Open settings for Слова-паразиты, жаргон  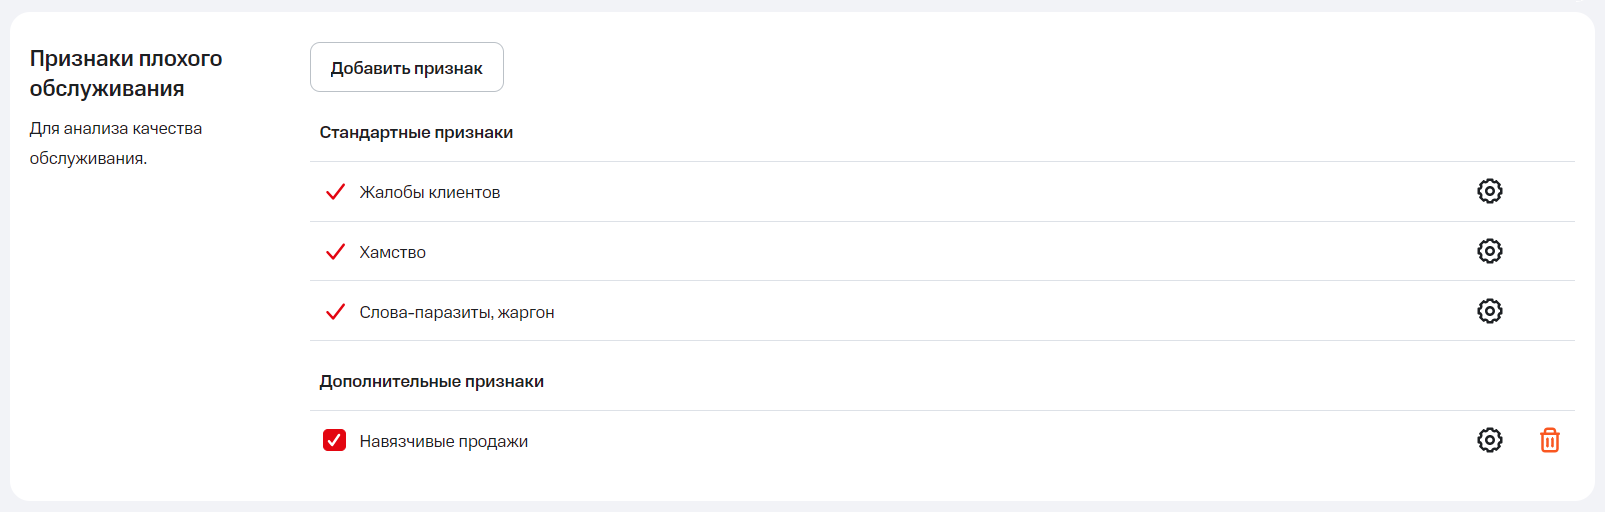1489,311
